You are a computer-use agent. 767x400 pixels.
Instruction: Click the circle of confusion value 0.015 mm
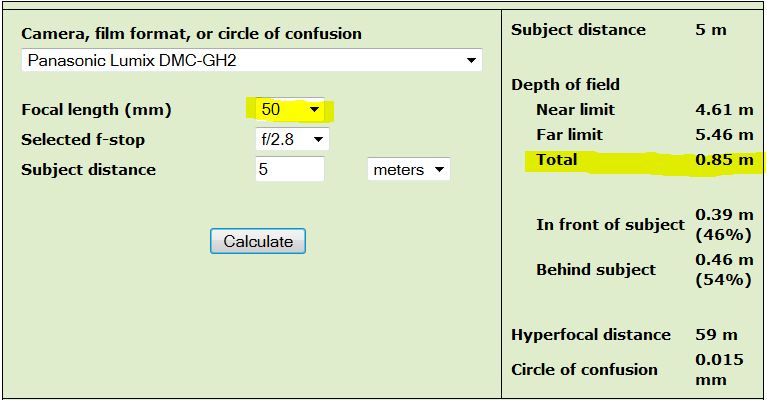click(x=720, y=369)
